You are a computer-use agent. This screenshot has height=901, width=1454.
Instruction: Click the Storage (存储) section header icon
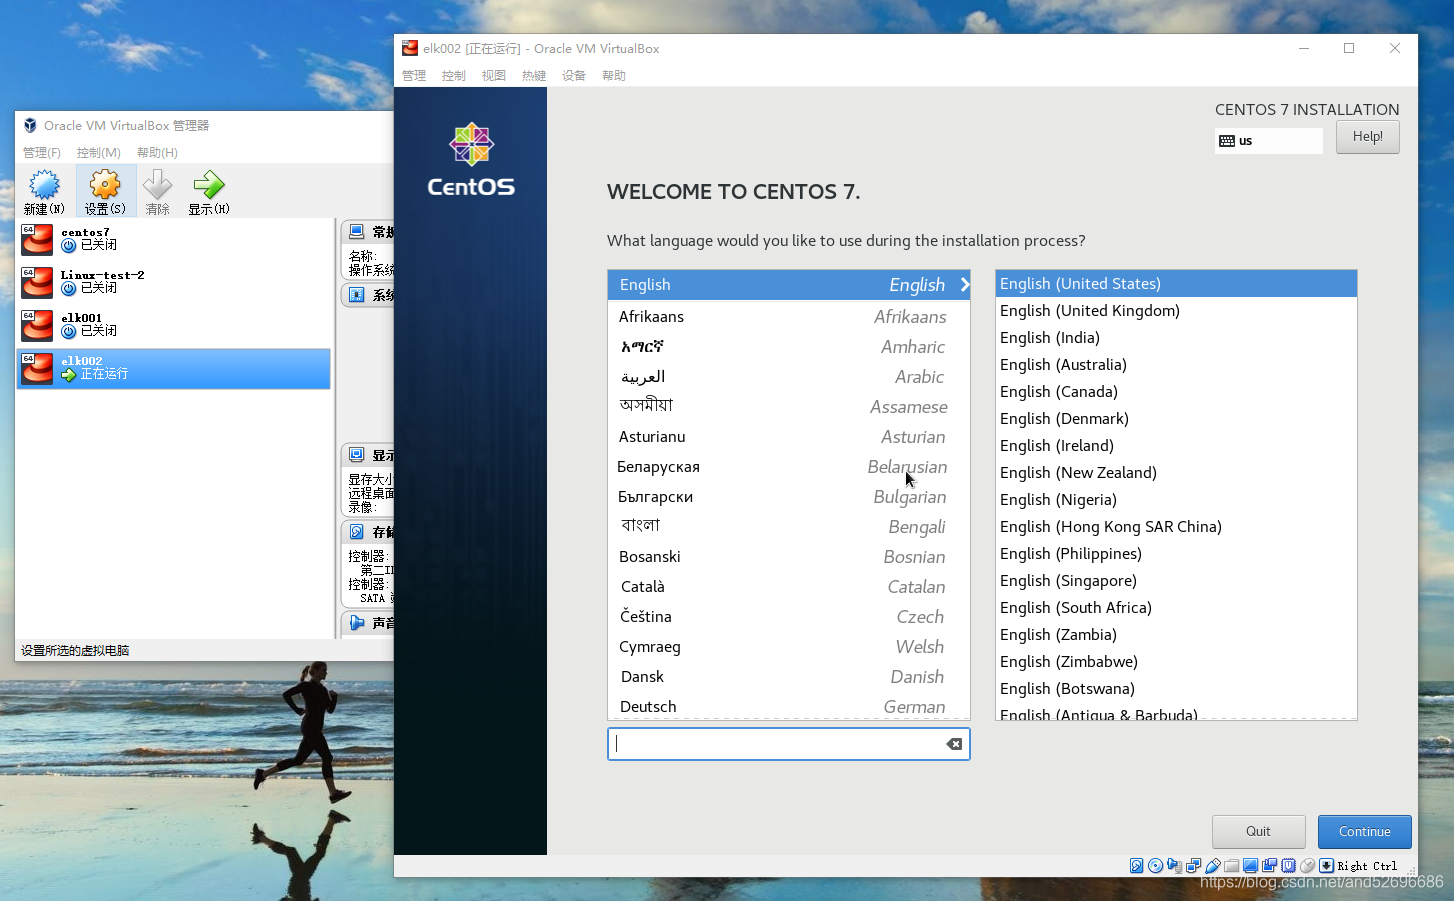pos(356,532)
